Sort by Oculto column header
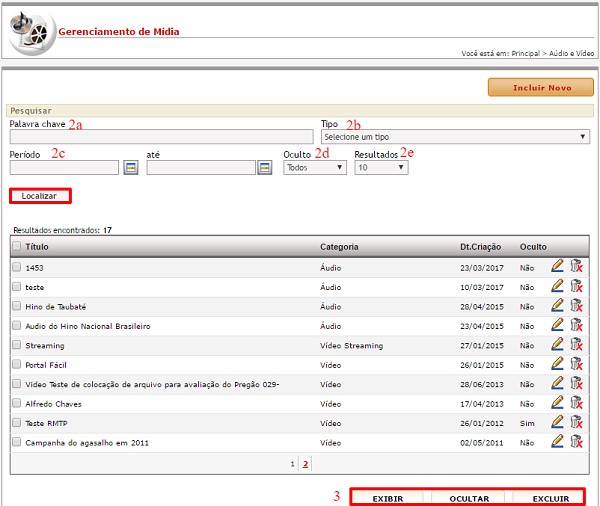Viewport: 600px width, 506px height. coord(533,247)
